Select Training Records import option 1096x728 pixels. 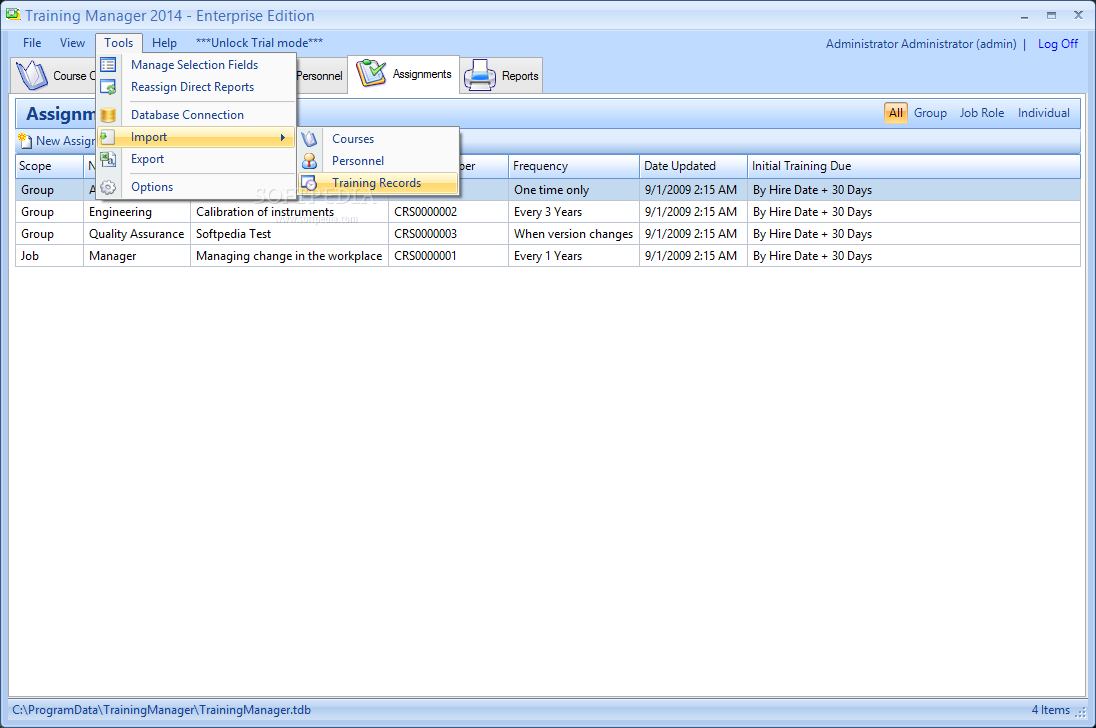click(x=379, y=183)
